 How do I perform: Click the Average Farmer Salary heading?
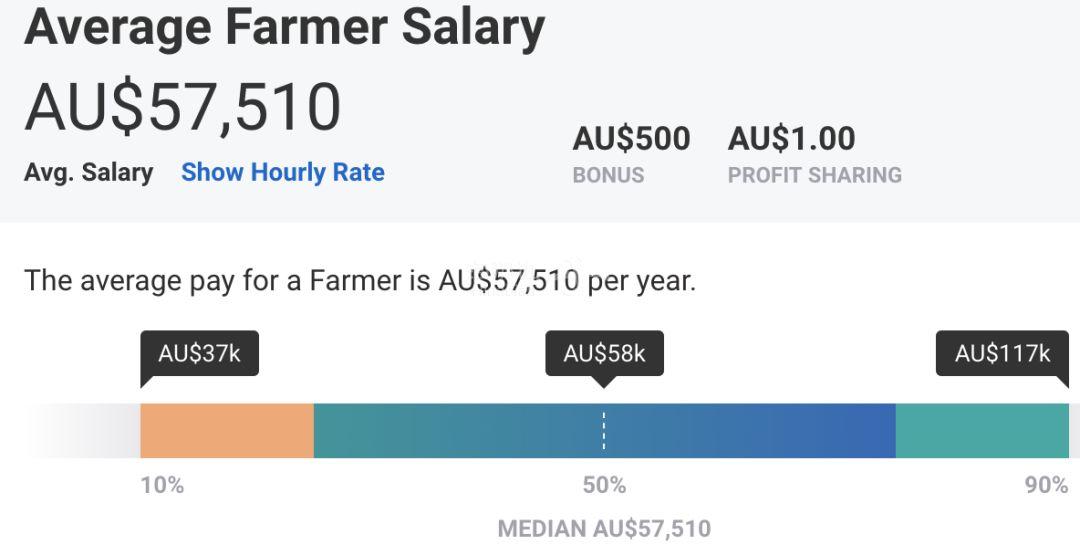[284, 28]
